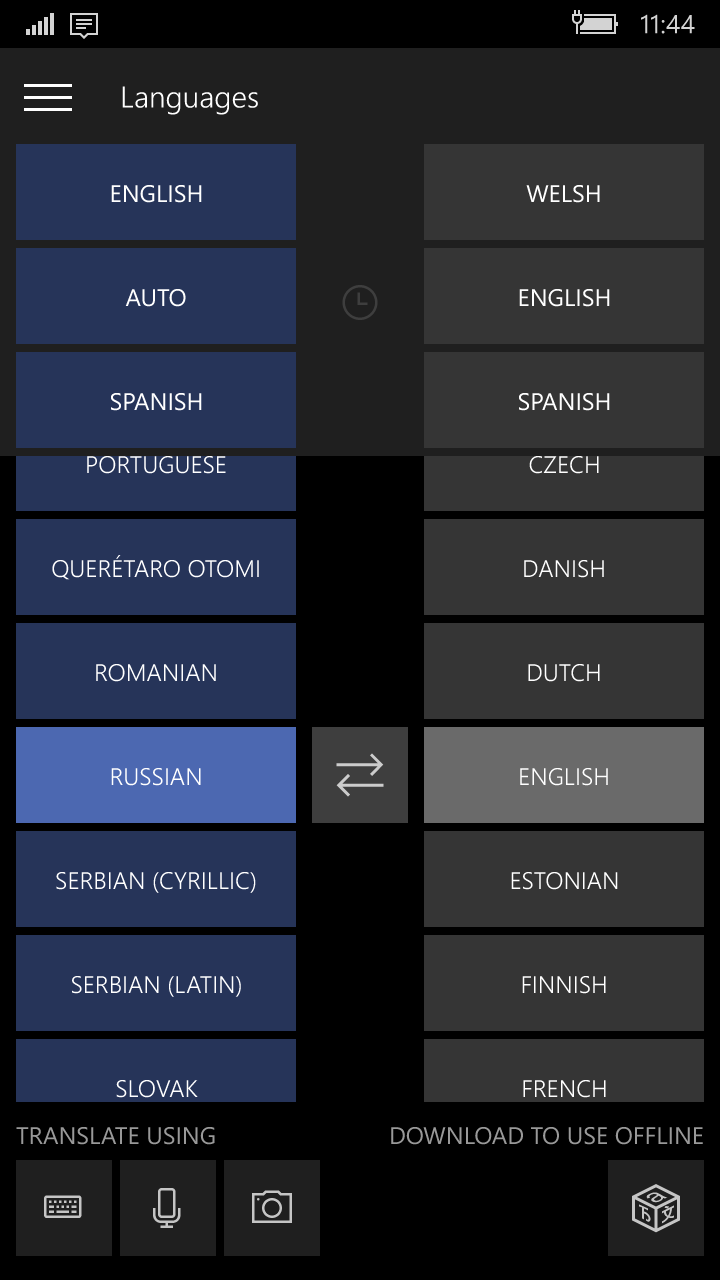Translate using microphone voice input
720x1280 pixels.
click(x=167, y=1207)
